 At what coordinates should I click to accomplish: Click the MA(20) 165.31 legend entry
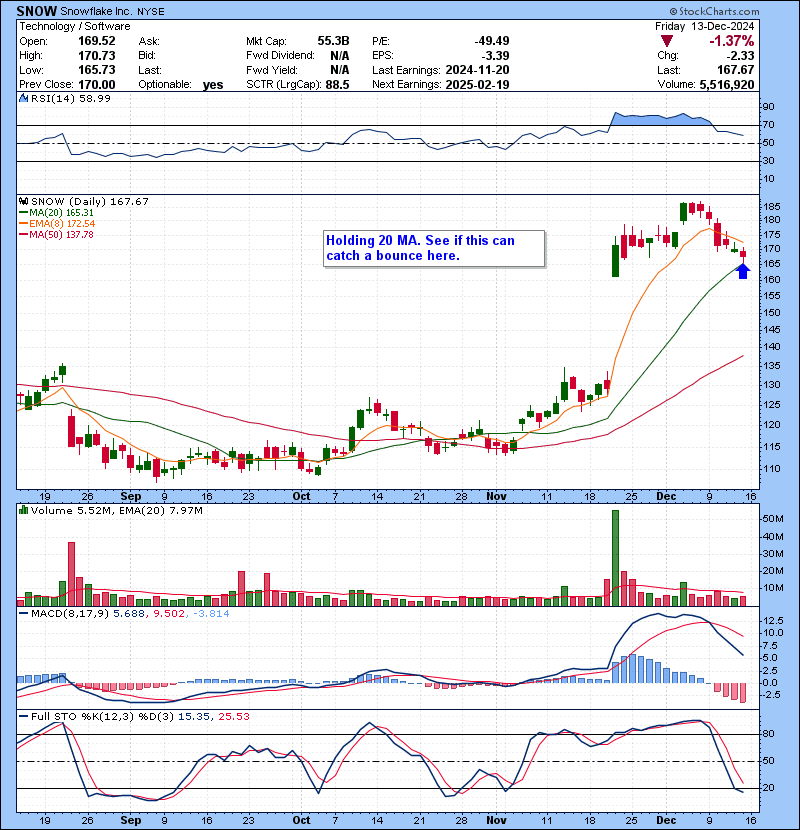(56, 212)
